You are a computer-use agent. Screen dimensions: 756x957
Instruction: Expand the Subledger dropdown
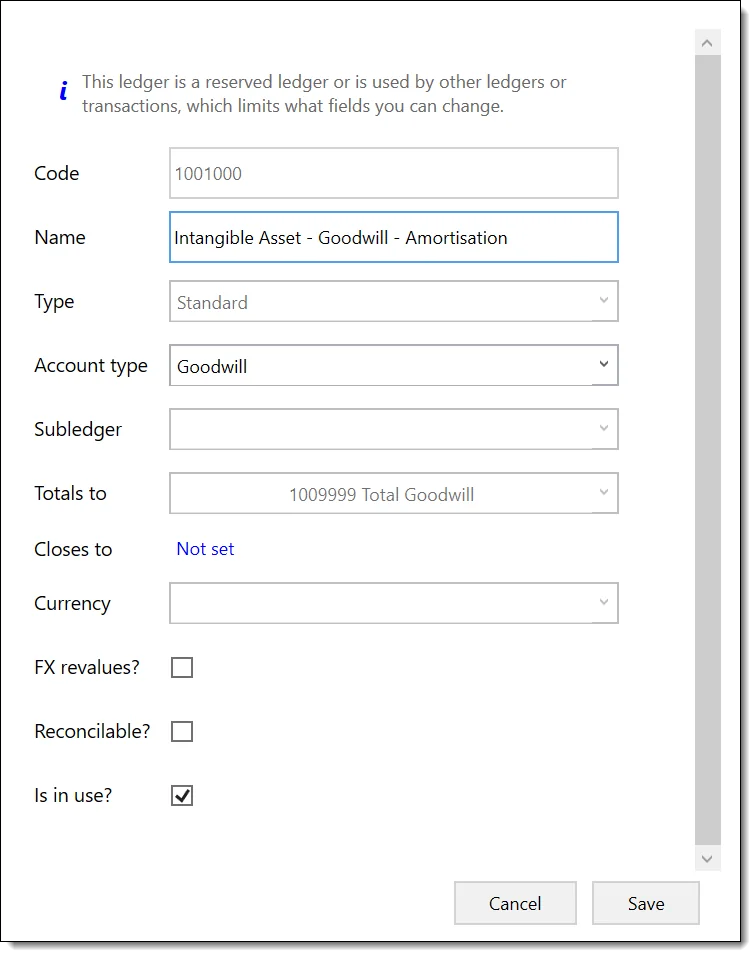(394, 429)
